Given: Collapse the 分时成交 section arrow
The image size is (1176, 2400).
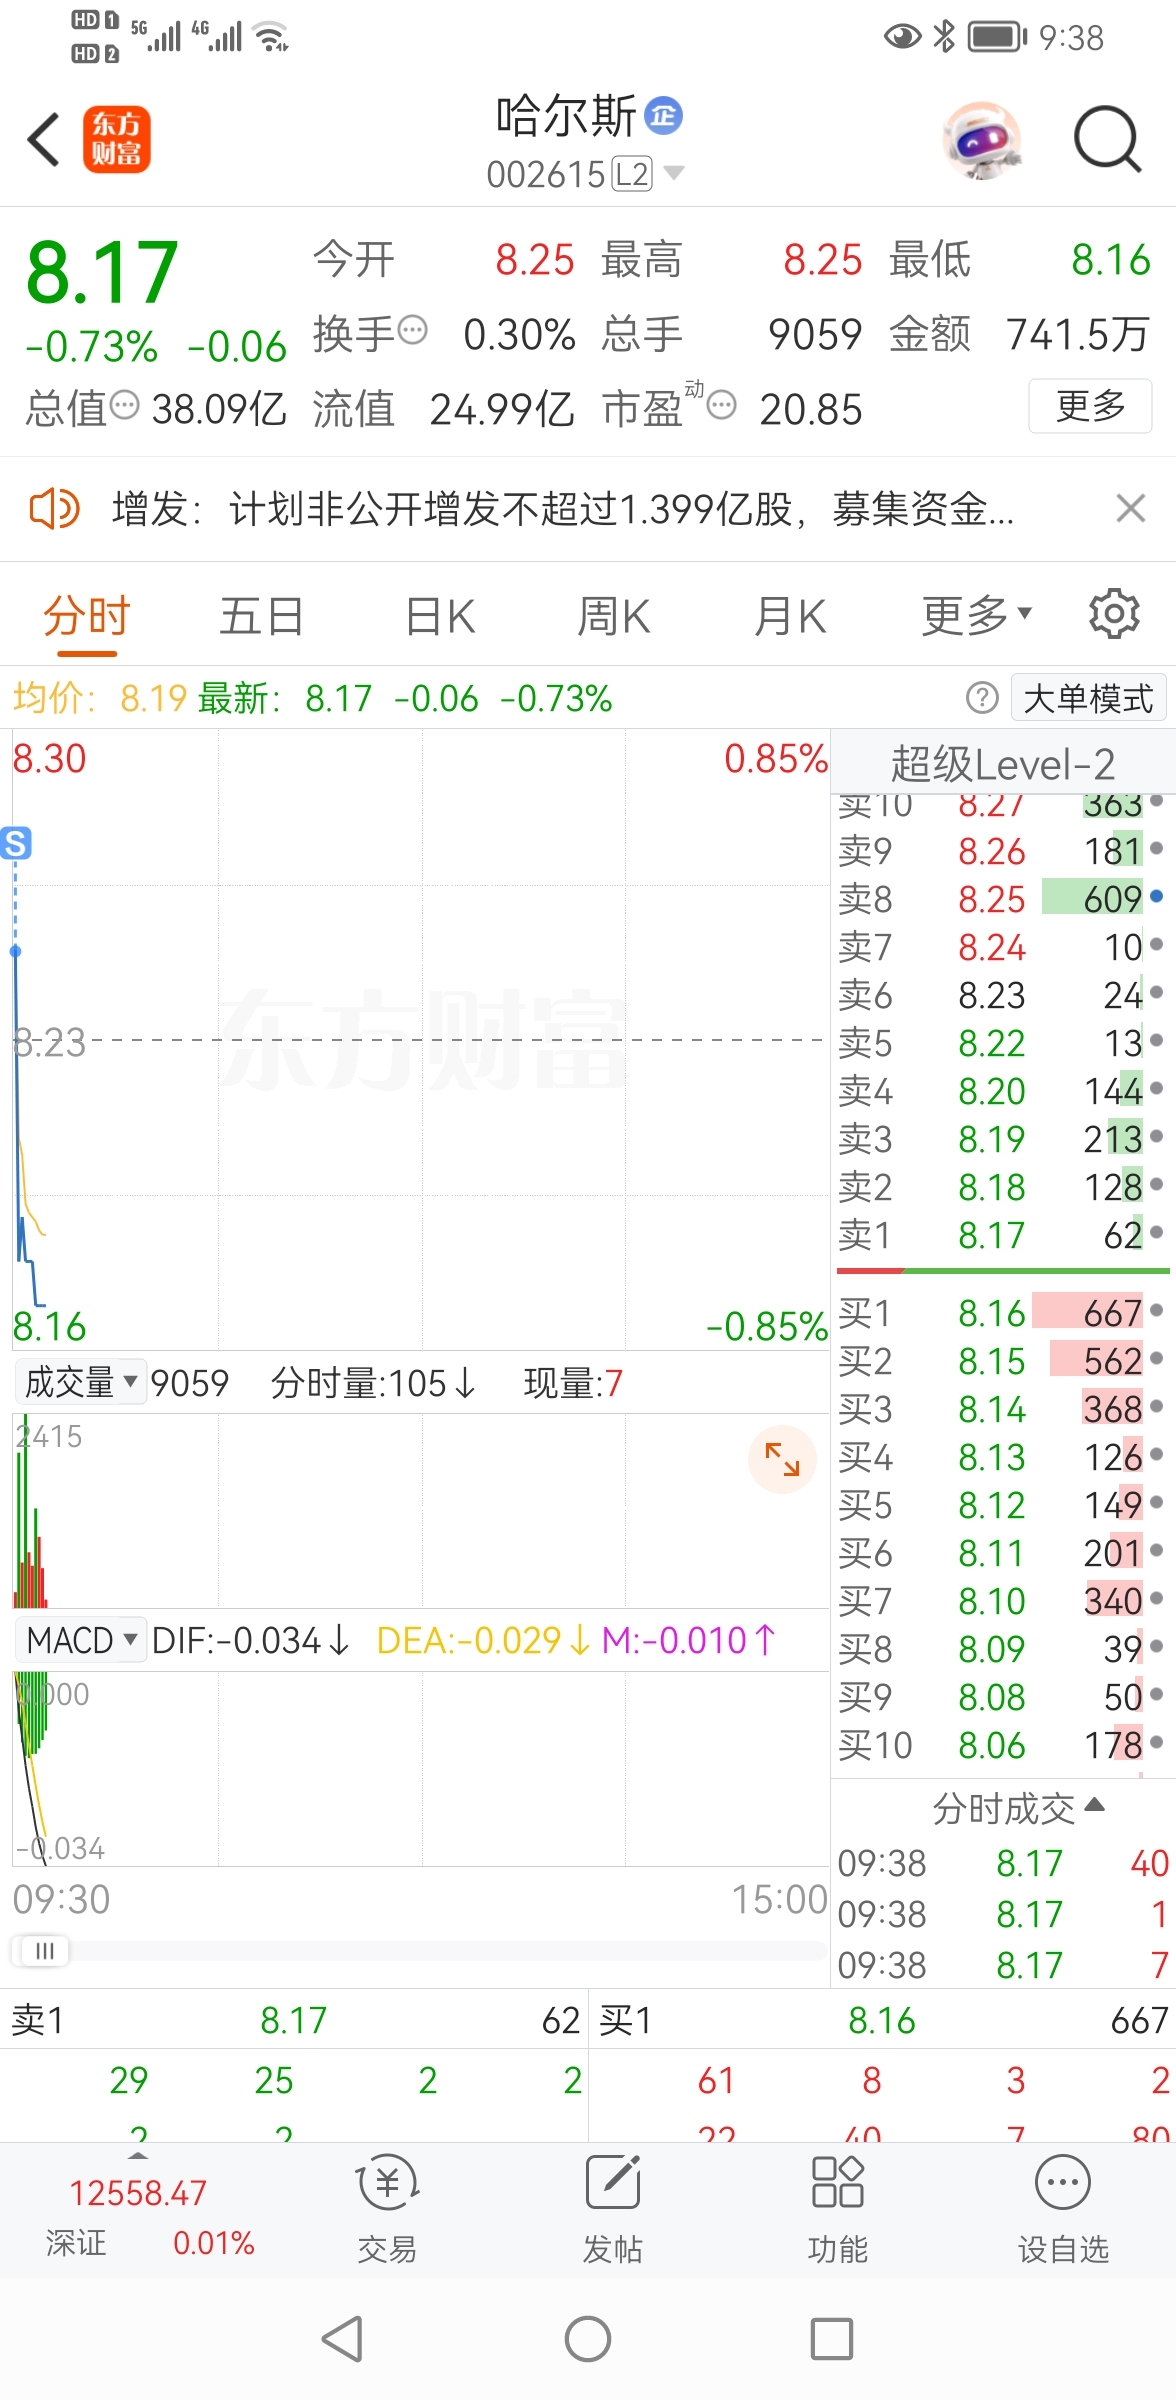Looking at the screenshot, I should point(1094,1805).
